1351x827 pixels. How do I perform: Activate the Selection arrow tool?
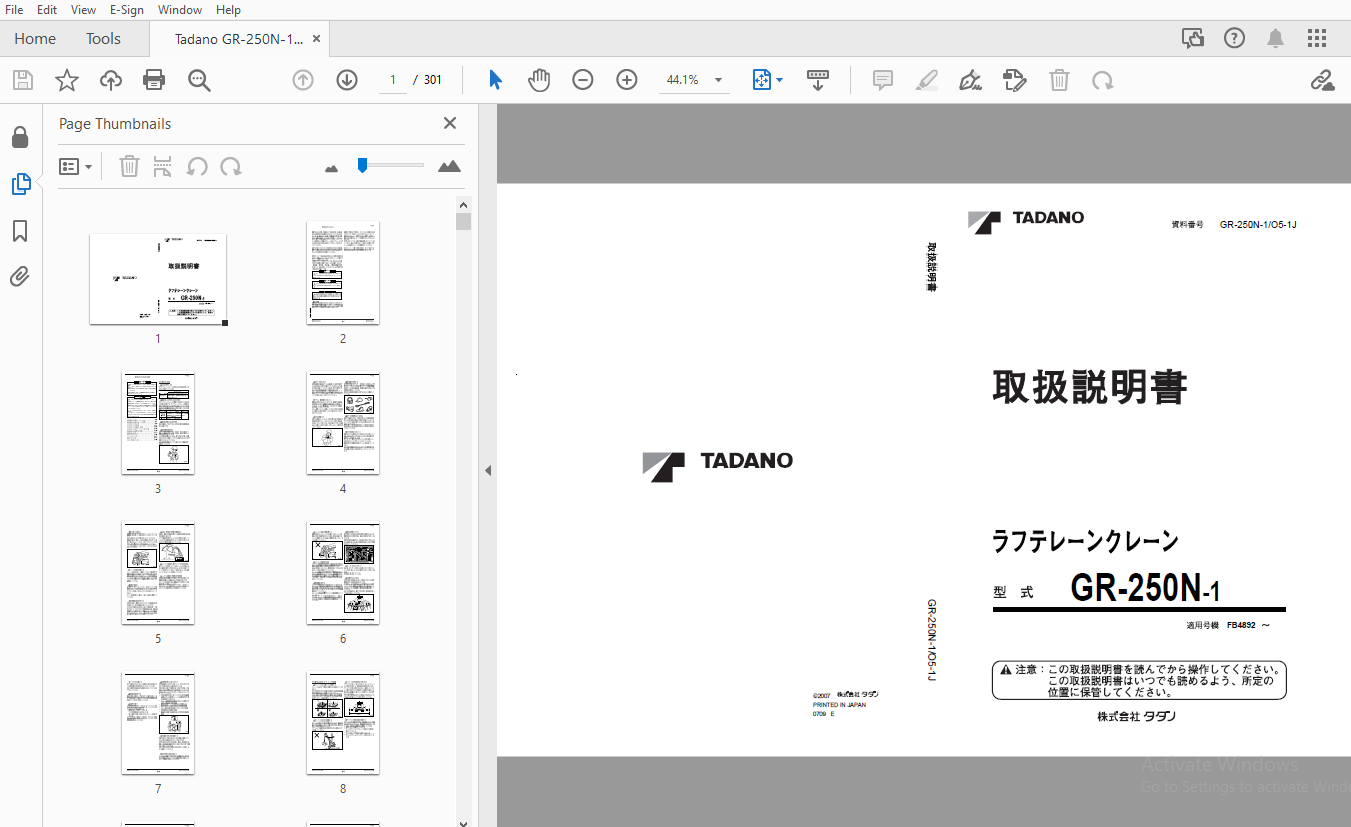tap(495, 80)
